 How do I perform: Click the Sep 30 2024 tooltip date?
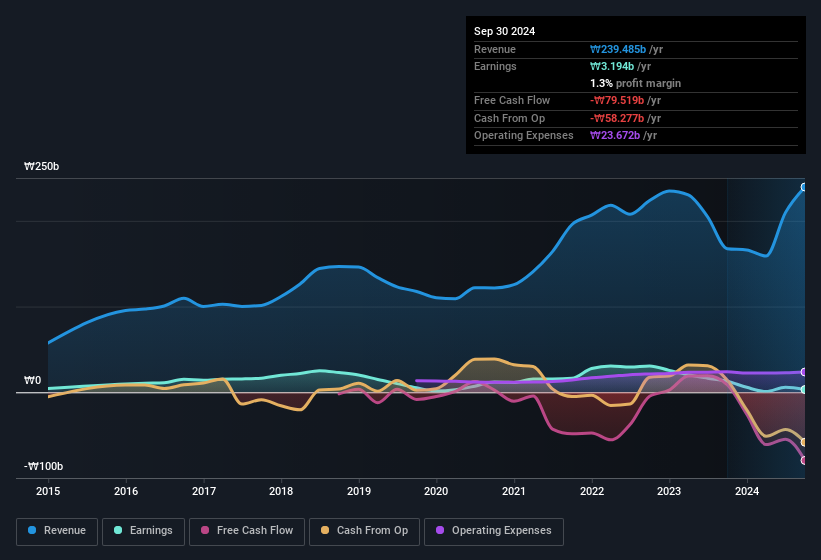[504, 31]
